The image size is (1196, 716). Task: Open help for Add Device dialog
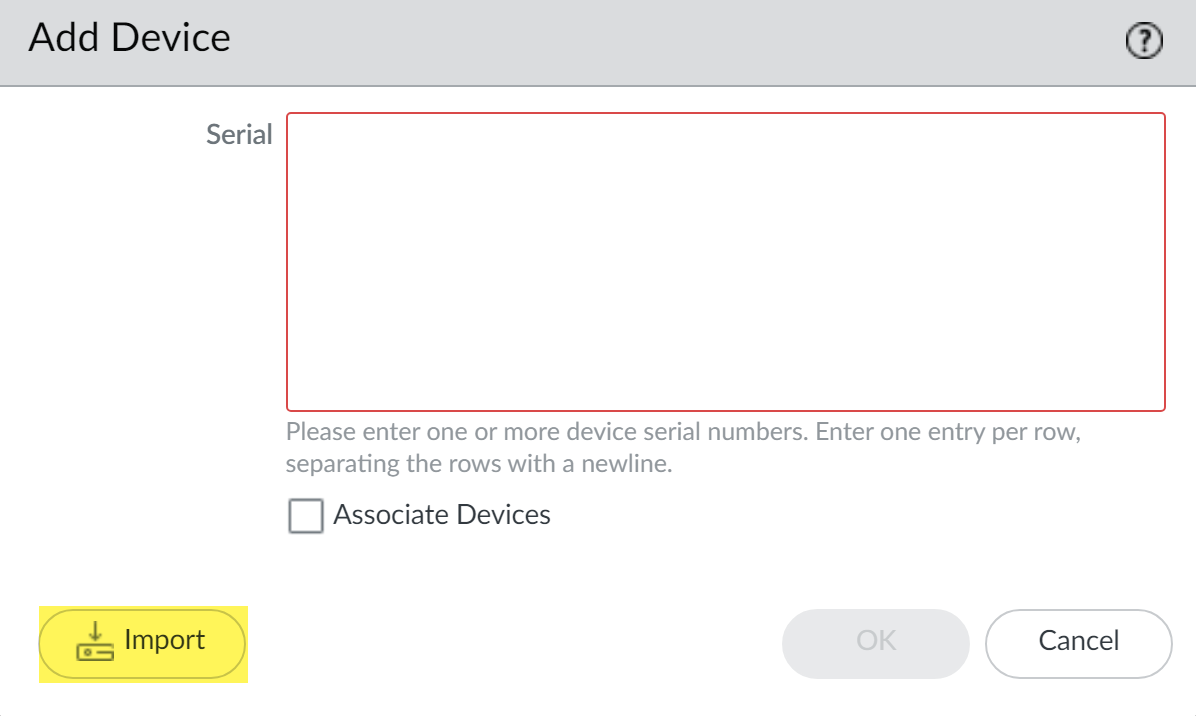[1144, 41]
